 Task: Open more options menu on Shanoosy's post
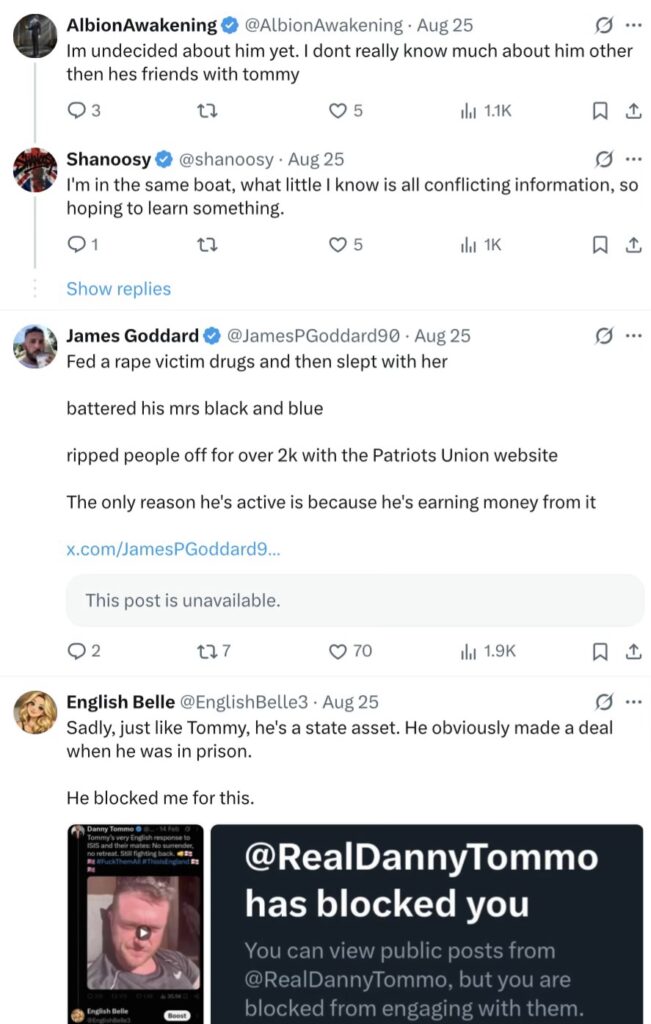(x=633, y=159)
